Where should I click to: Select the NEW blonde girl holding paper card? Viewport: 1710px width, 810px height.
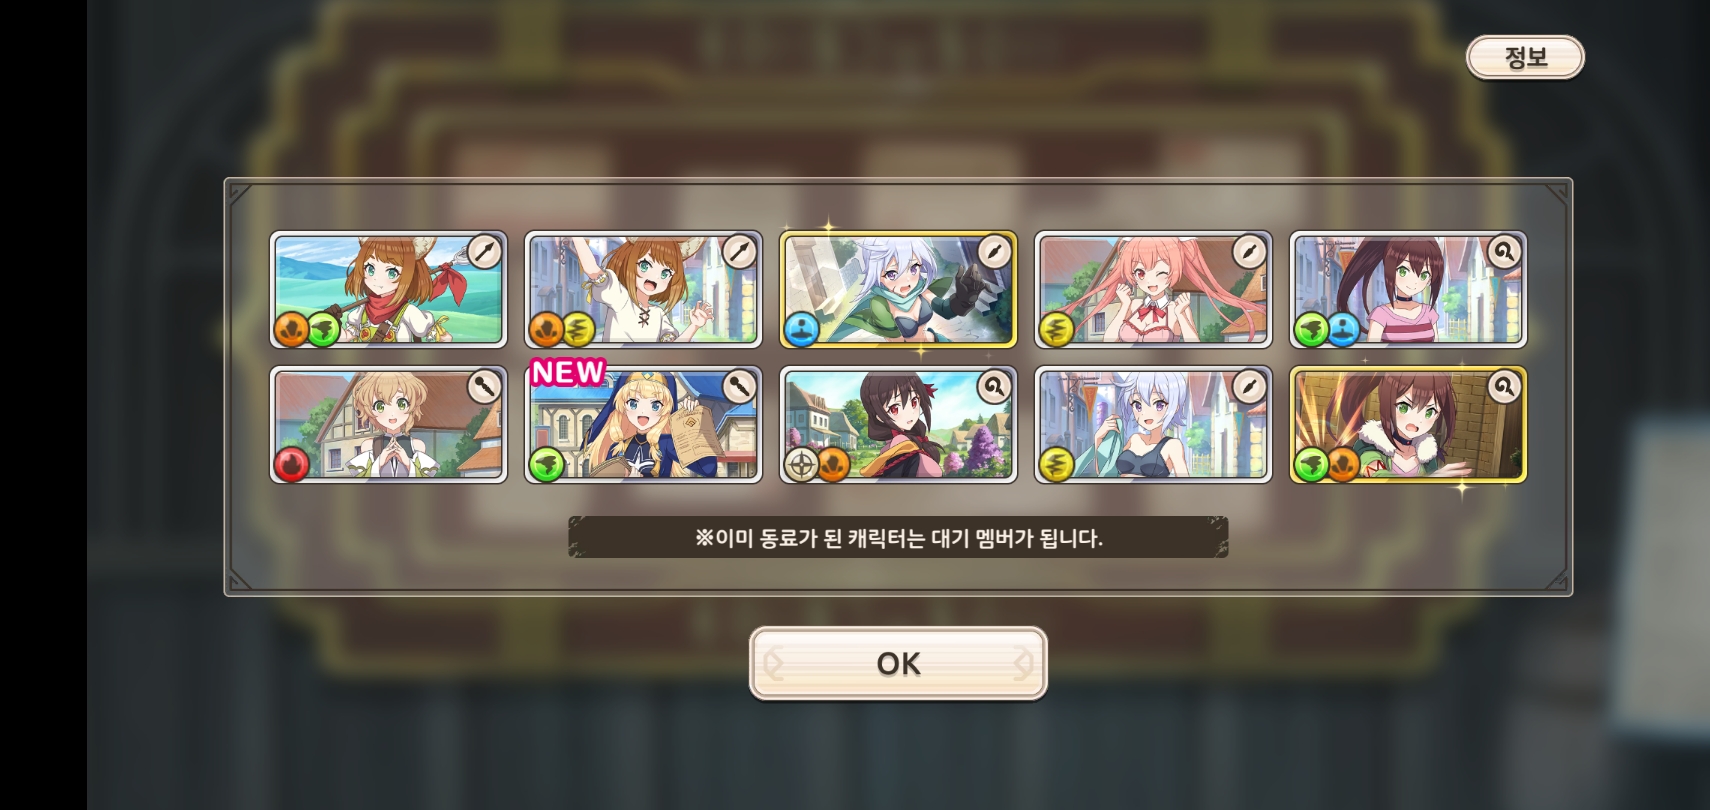click(x=643, y=425)
